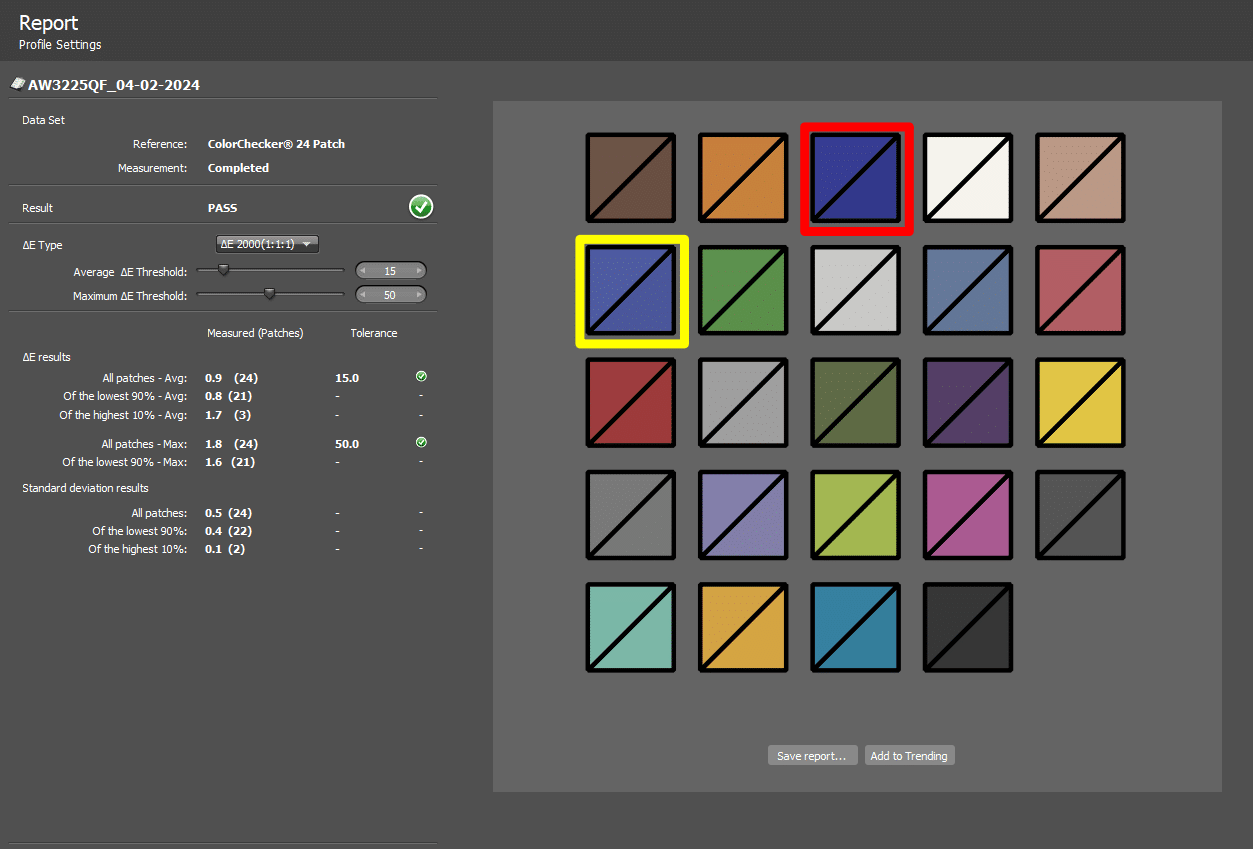Click the profile icon beside AW3225QF_04-02-2024
Screen dimensions: 1253x849
(x=17, y=84)
